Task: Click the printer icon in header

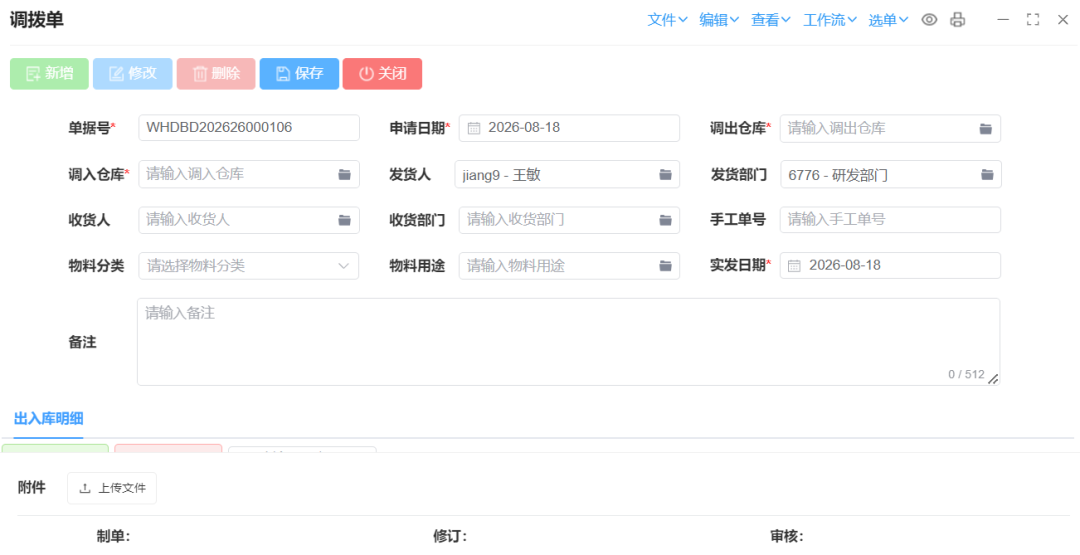Action: click(957, 20)
